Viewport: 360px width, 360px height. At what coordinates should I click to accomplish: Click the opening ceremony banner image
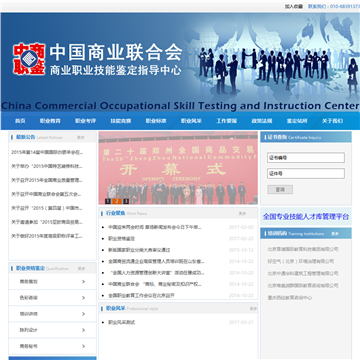tap(178, 168)
